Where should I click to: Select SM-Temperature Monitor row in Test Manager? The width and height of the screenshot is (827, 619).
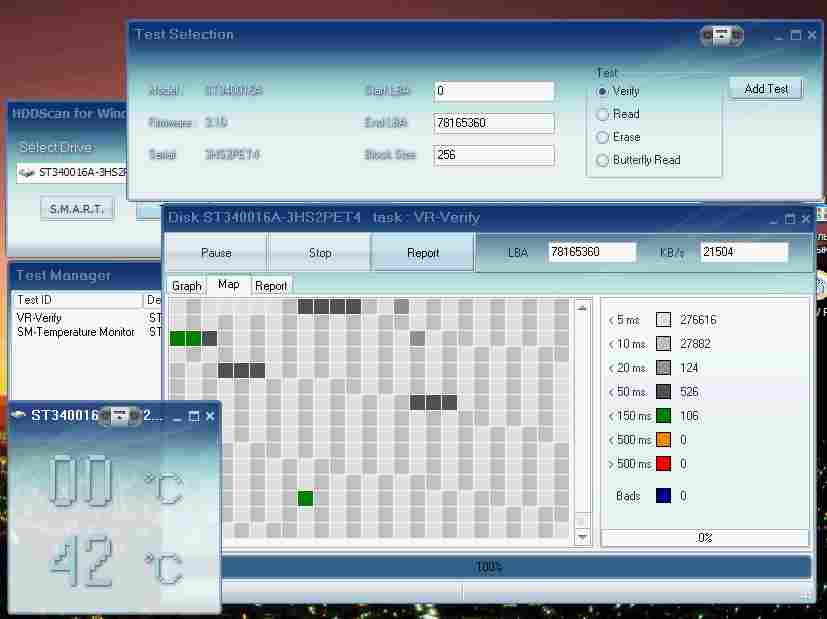pyautogui.click(x=88, y=332)
